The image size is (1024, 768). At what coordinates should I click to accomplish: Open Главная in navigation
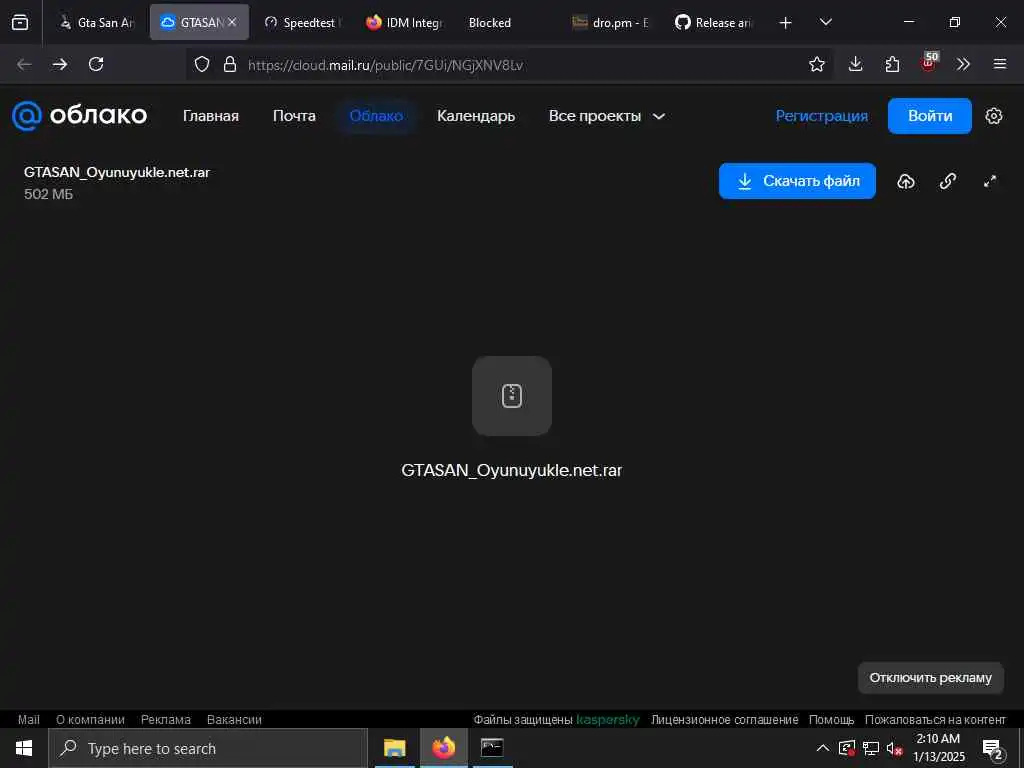tap(210, 116)
